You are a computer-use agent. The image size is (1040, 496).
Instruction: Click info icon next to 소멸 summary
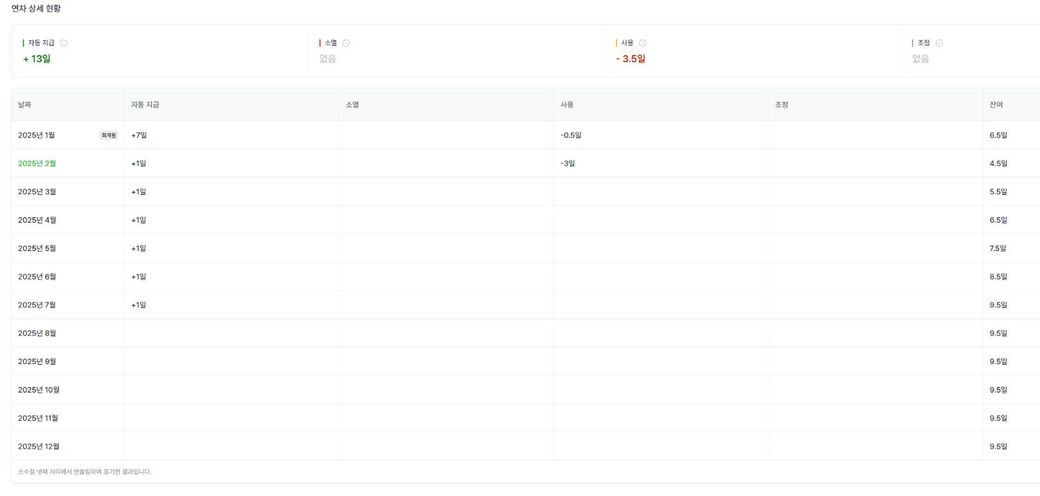346,43
